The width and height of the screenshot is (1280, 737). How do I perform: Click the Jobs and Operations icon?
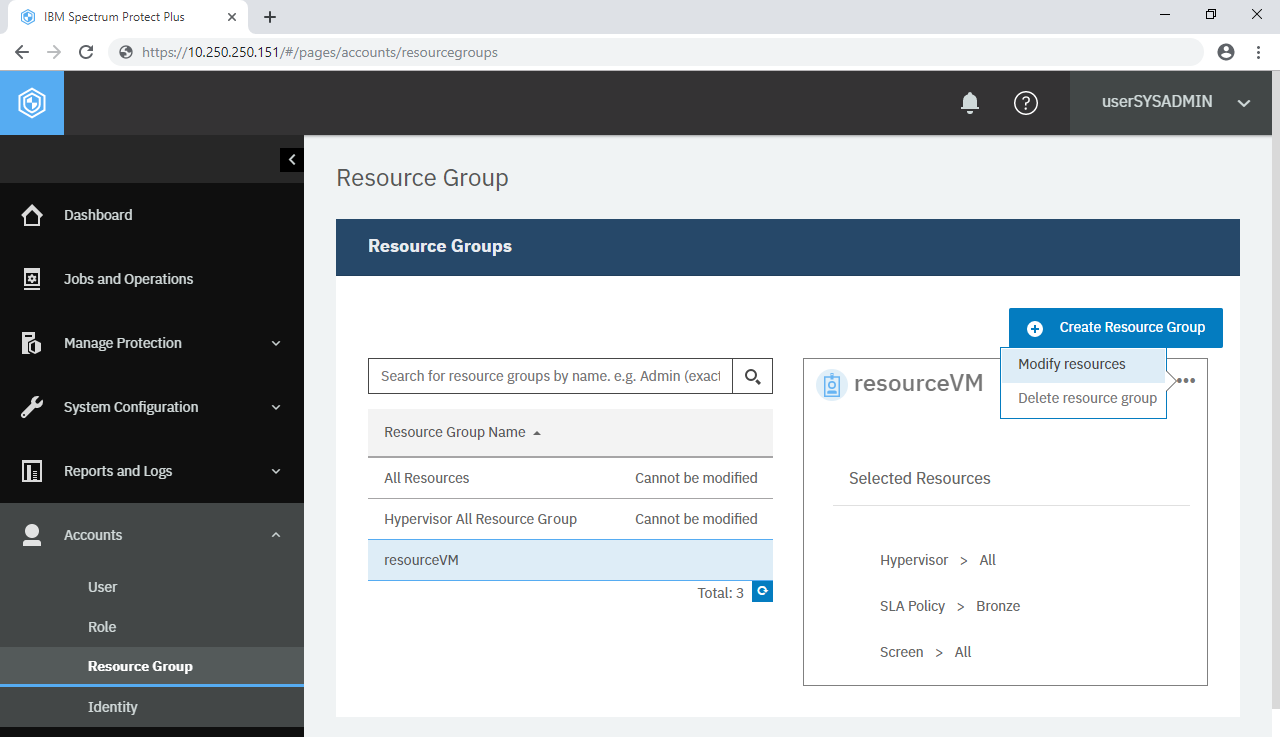coord(32,279)
